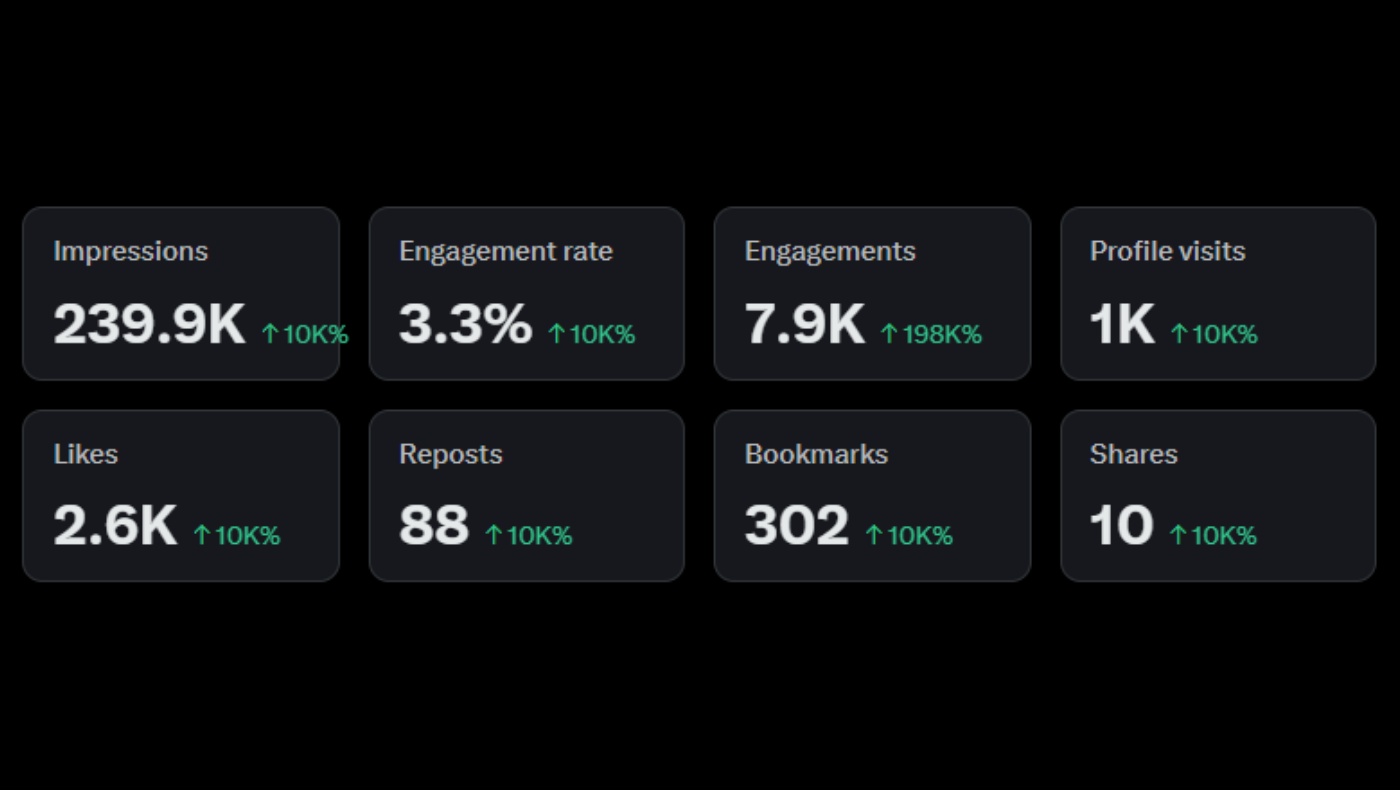Image resolution: width=1400 pixels, height=790 pixels.
Task: Select the 7.9K engagements number
Action: tap(804, 324)
